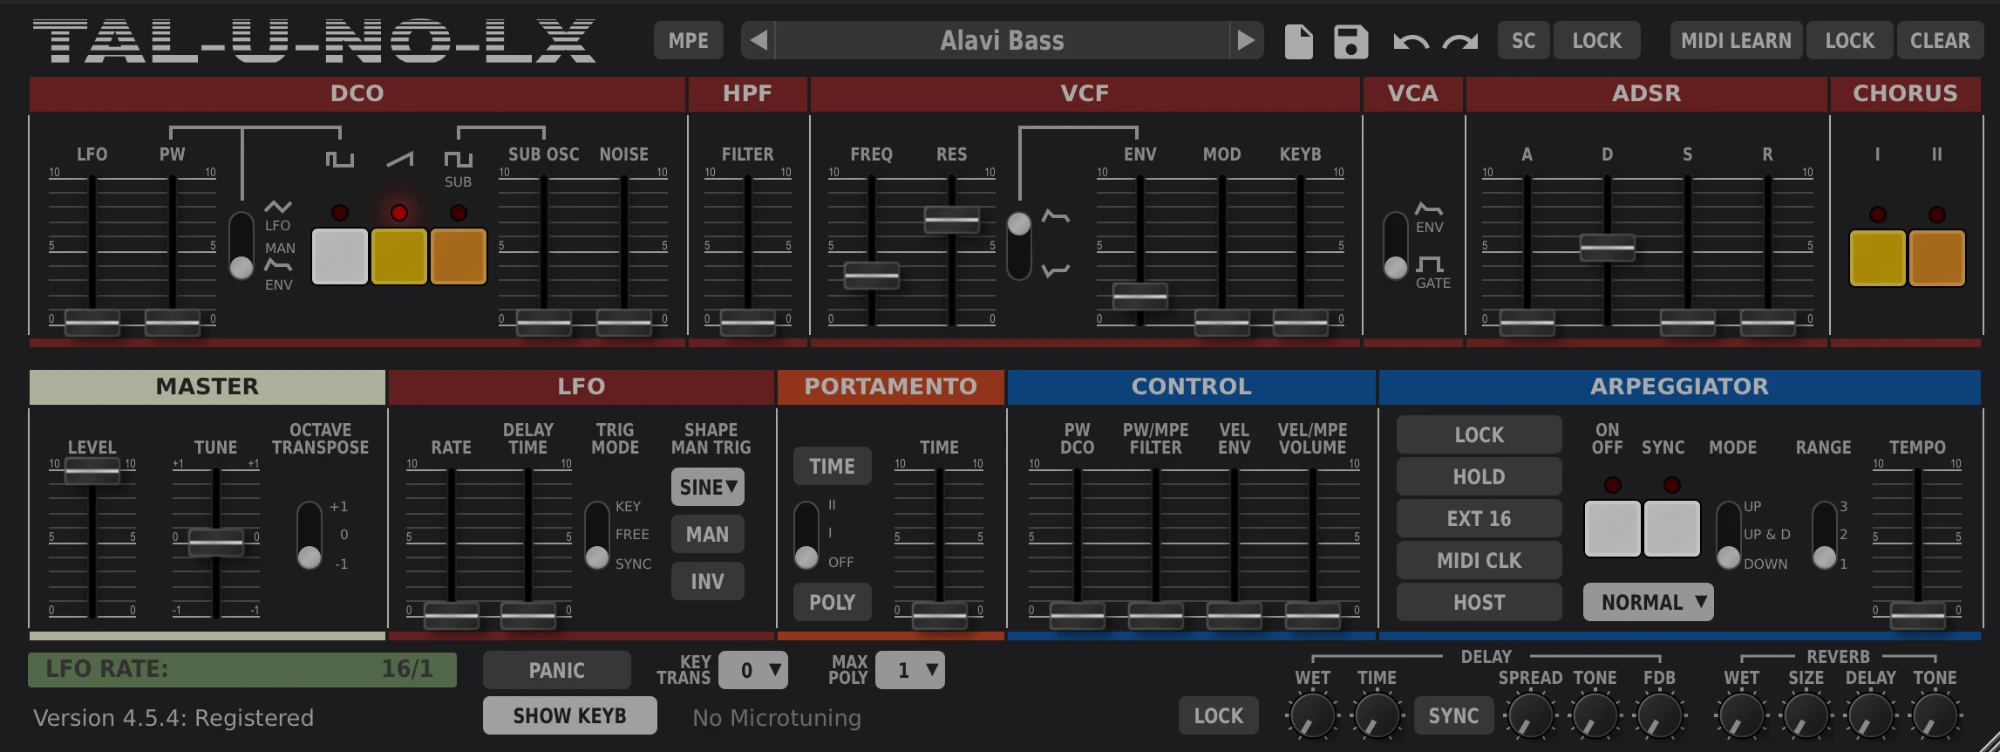The height and width of the screenshot is (752, 2000).
Task: Flip the OCTAVE TRANSPOSE switch
Action: click(309, 536)
